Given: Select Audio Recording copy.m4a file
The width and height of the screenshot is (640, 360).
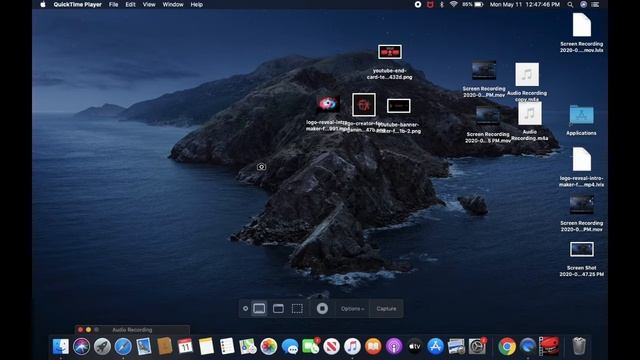Looking at the screenshot, I should tap(527, 74).
